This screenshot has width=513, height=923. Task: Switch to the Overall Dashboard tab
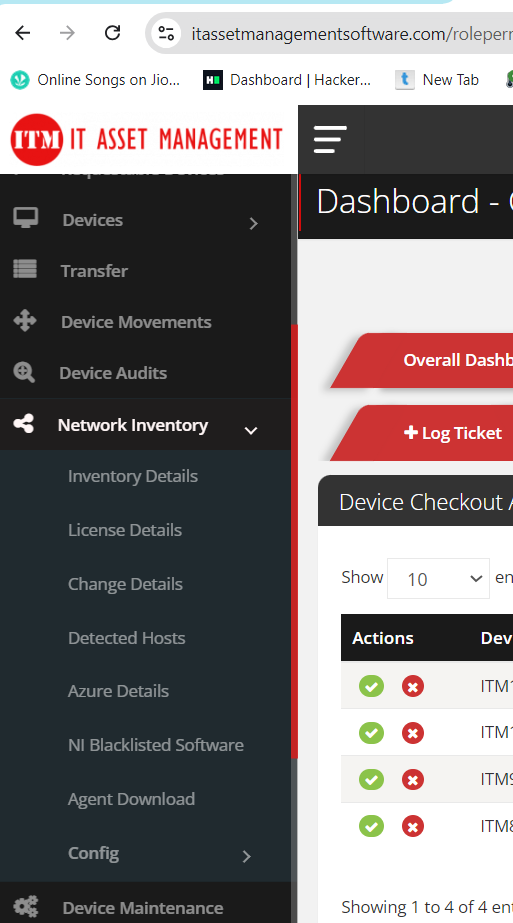point(422,360)
